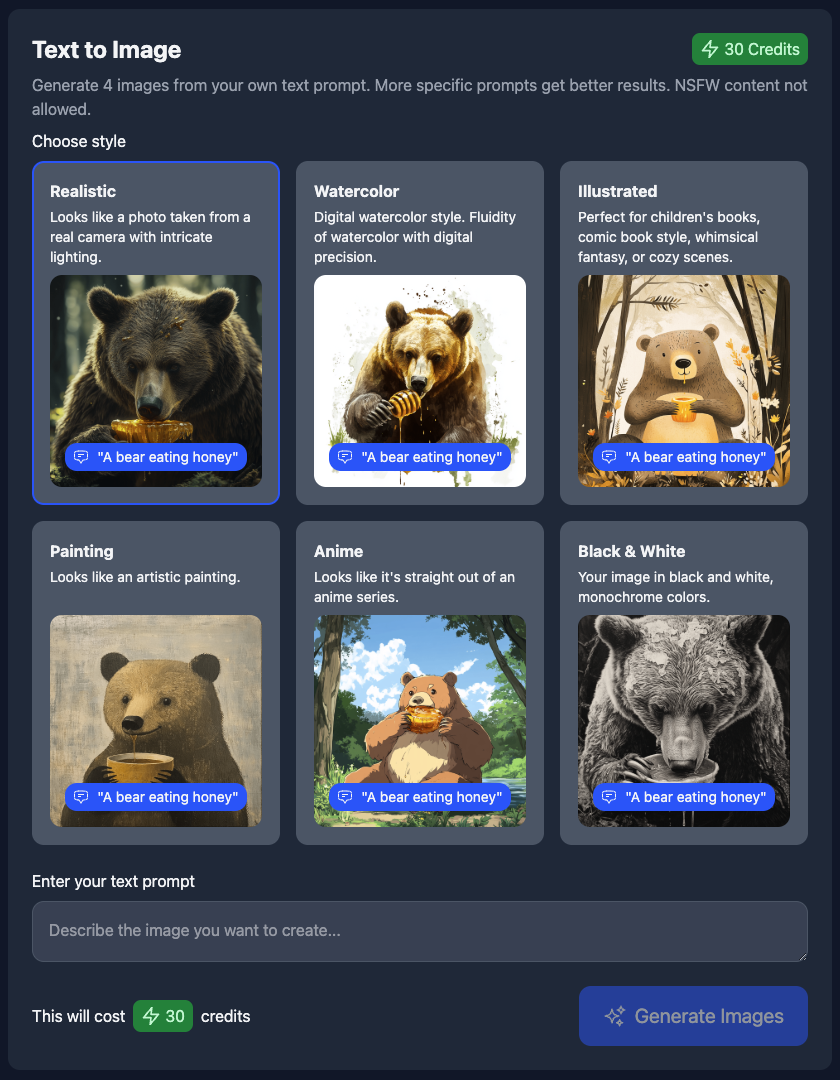Image resolution: width=840 pixels, height=1080 pixels.
Task: Click the anime bear example image
Action: (420, 720)
